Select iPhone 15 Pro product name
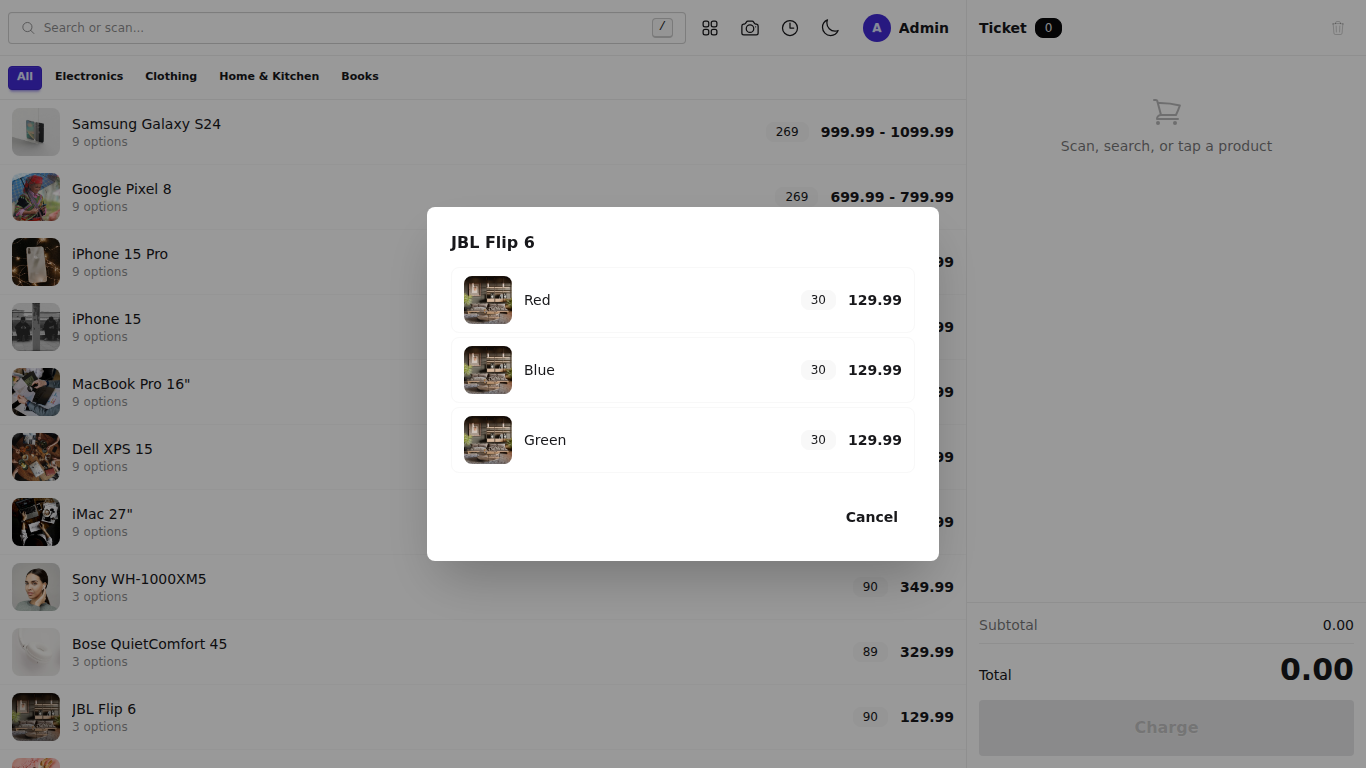 point(120,254)
